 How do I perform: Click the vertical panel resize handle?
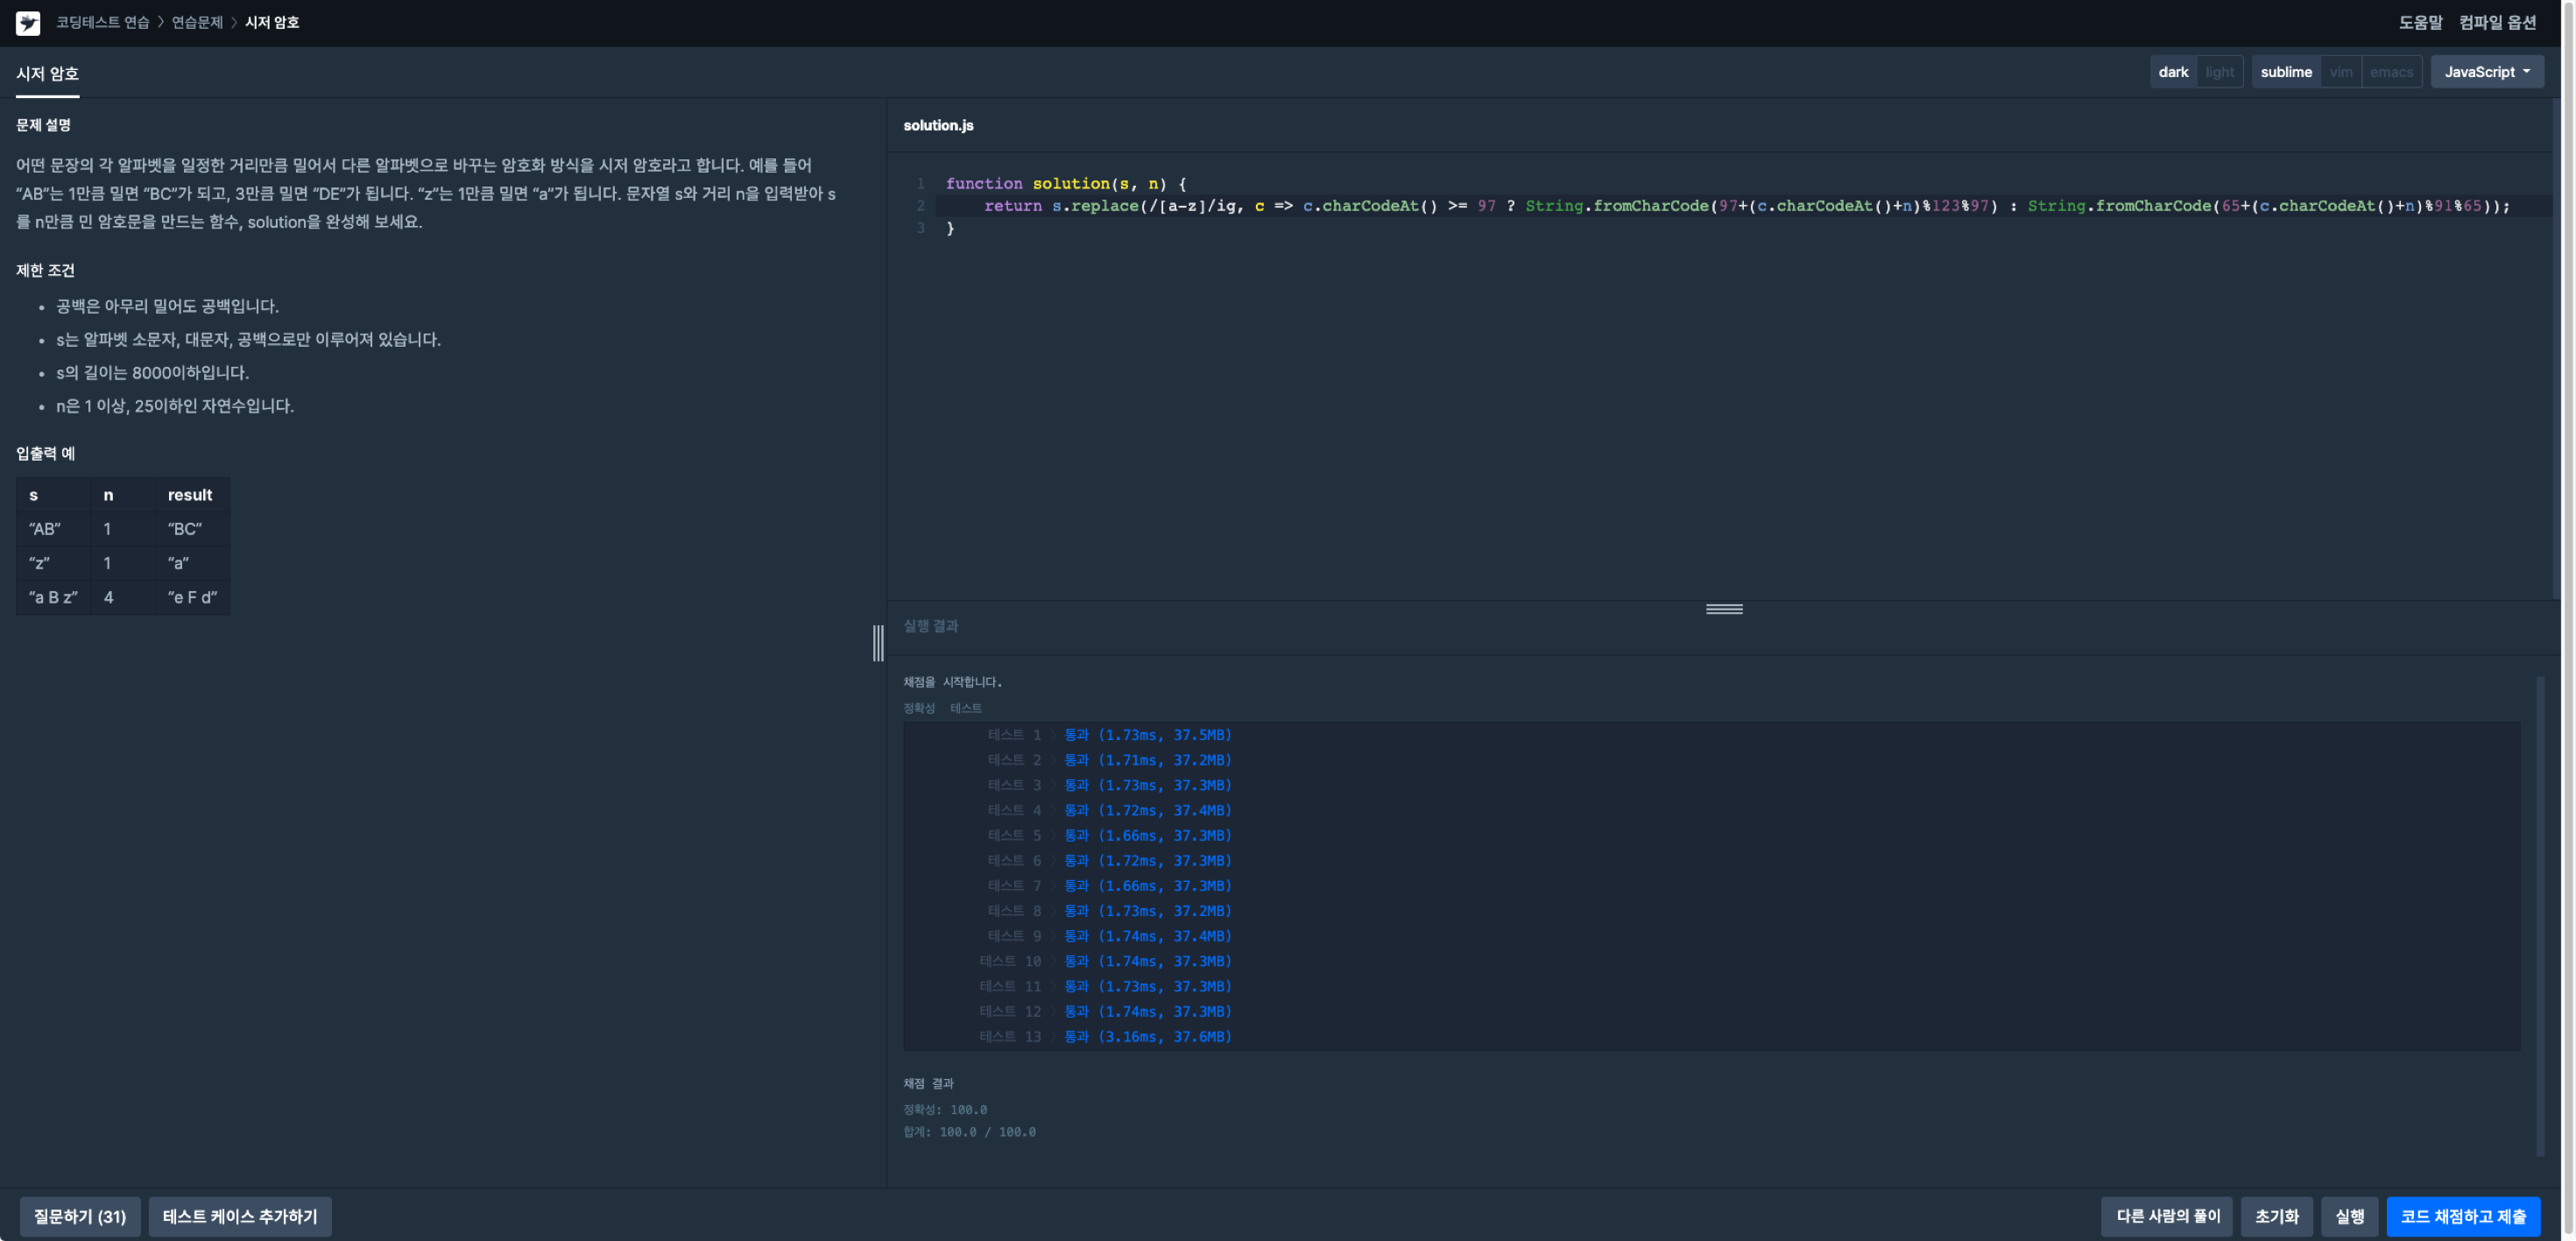[x=878, y=643]
